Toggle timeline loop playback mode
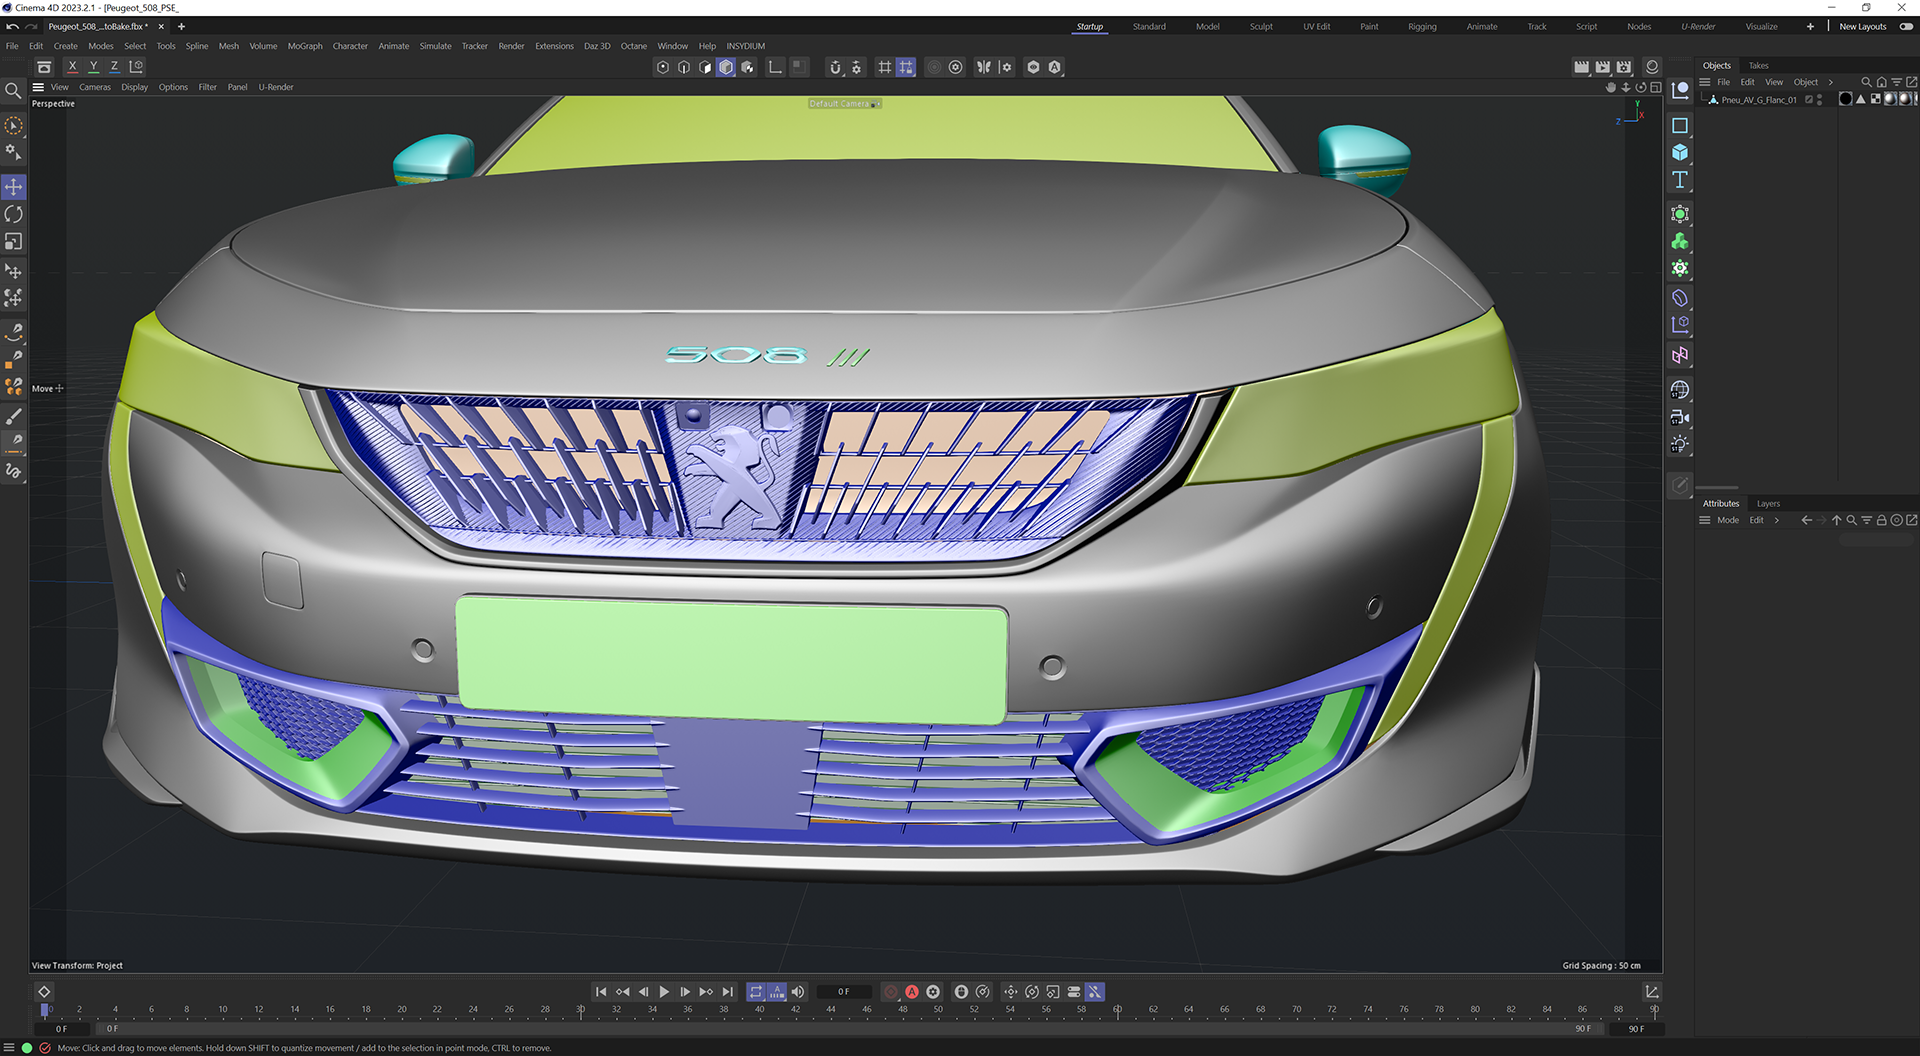The width and height of the screenshot is (1920, 1056). click(x=756, y=992)
